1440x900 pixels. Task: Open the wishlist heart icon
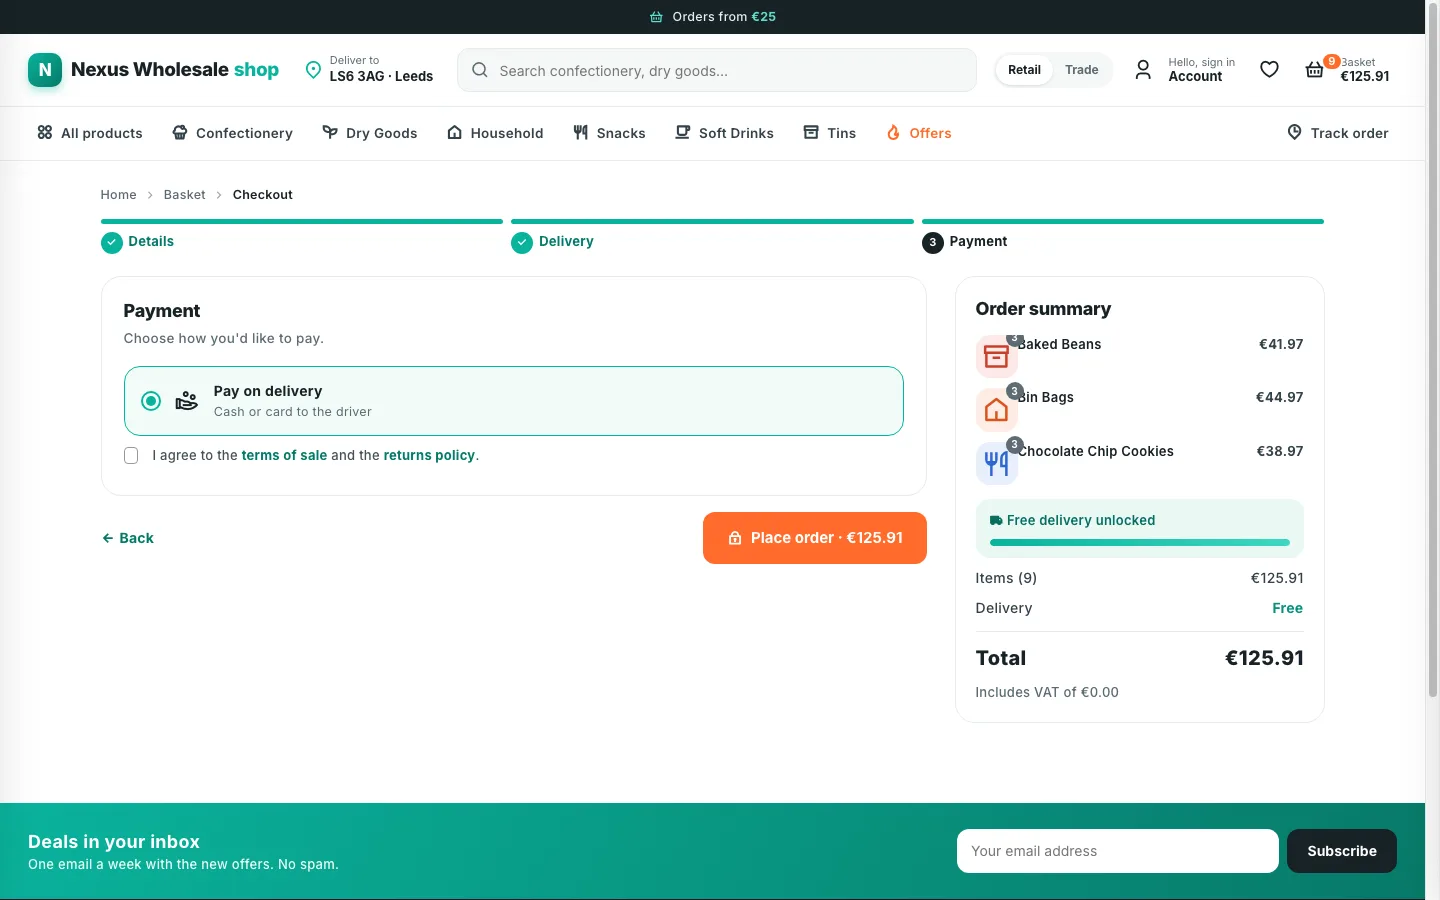1269,70
